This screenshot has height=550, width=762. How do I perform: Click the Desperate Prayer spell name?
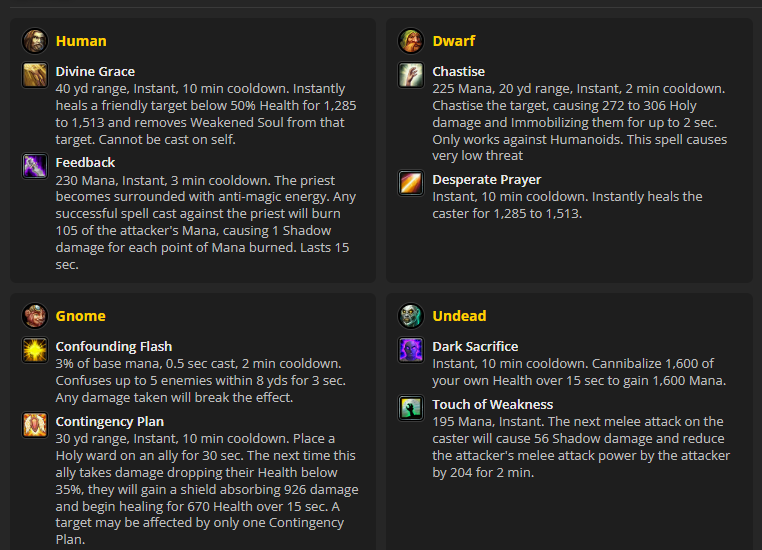point(486,179)
